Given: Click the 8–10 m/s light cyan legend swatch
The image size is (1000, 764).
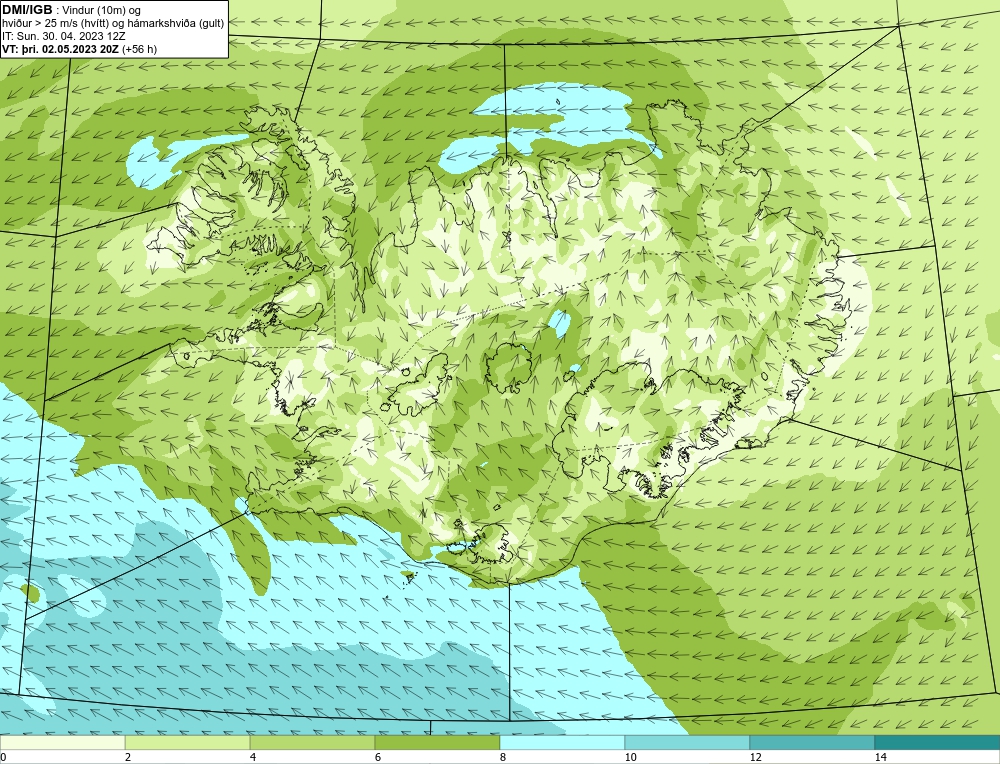Looking at the screenshot, I should pos(562,743).
